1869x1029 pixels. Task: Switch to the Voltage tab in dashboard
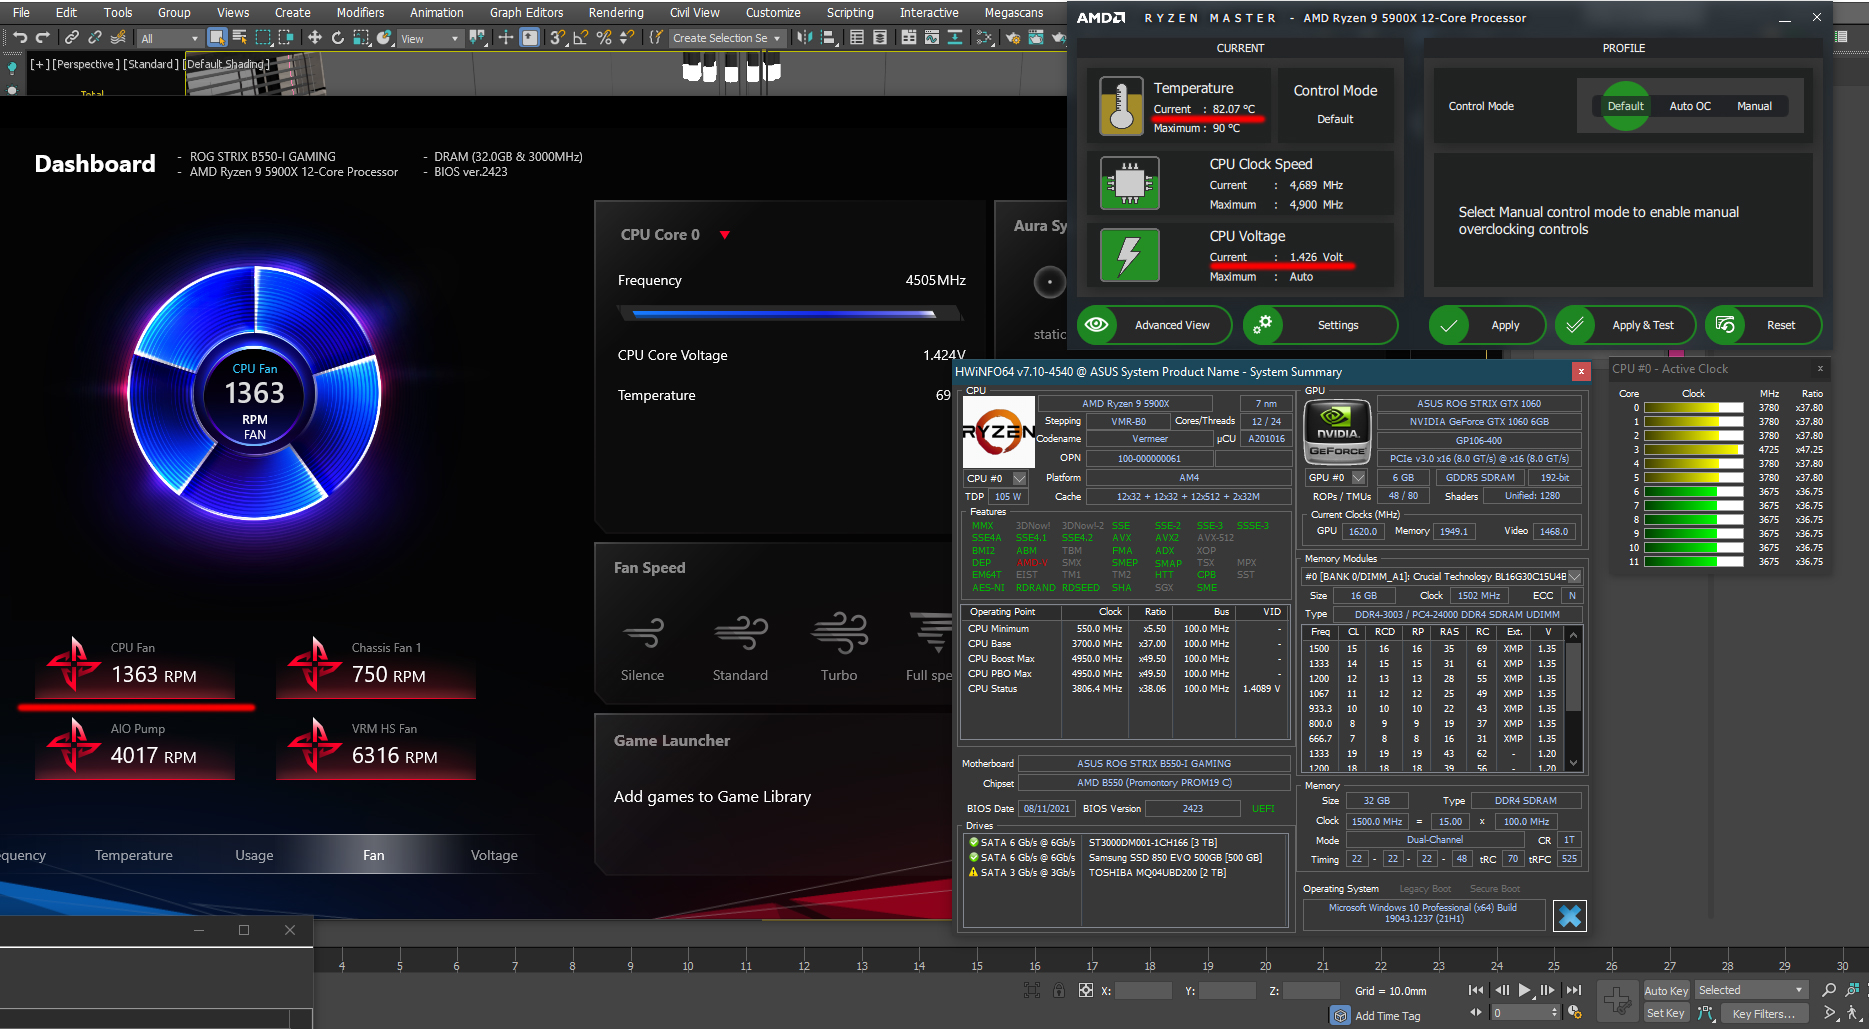click(x=494, y=855)
